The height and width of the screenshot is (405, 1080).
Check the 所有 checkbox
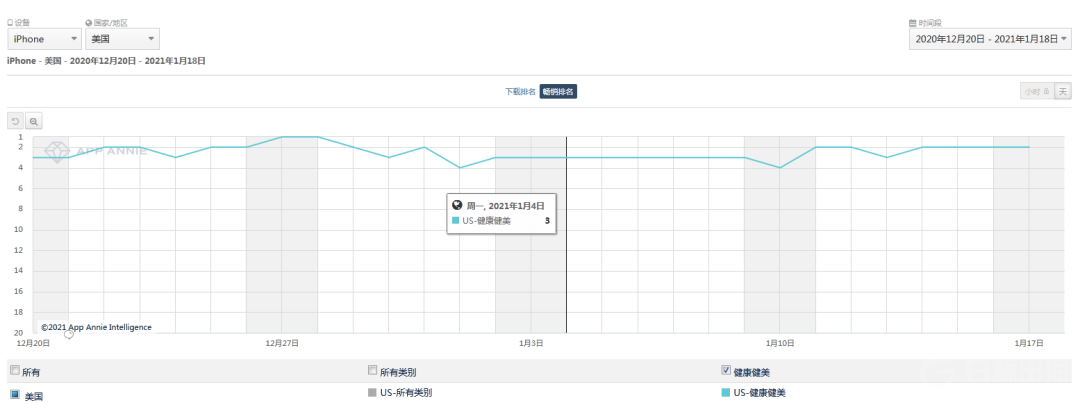click(15, 371)
